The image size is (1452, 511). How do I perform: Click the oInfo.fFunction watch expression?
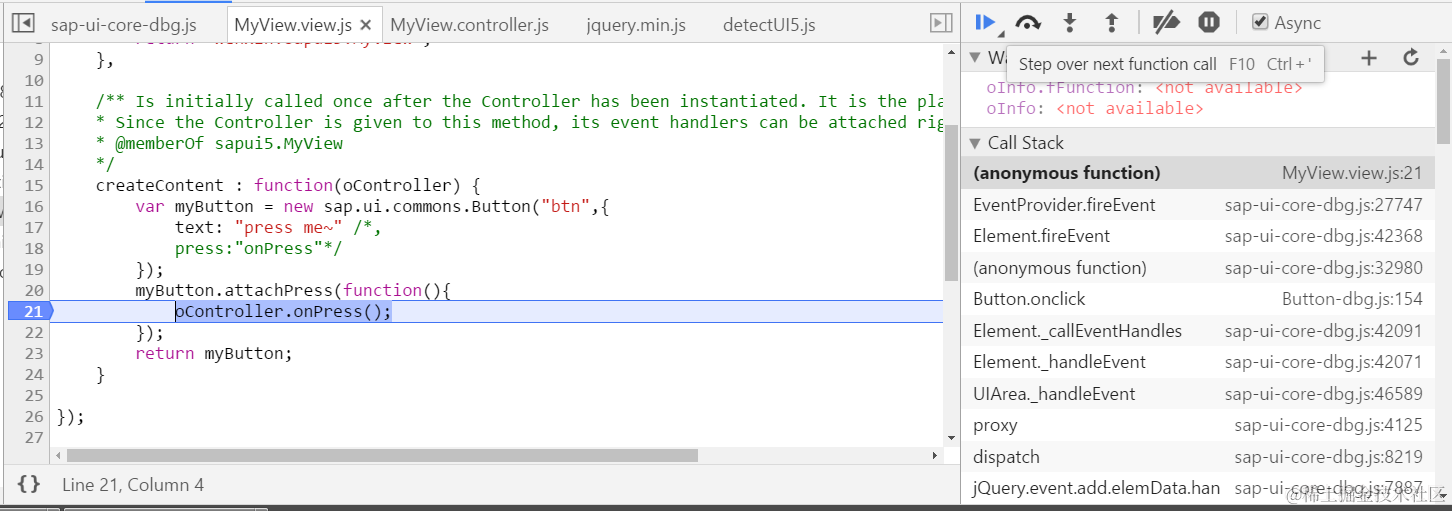coord(1144,88)
